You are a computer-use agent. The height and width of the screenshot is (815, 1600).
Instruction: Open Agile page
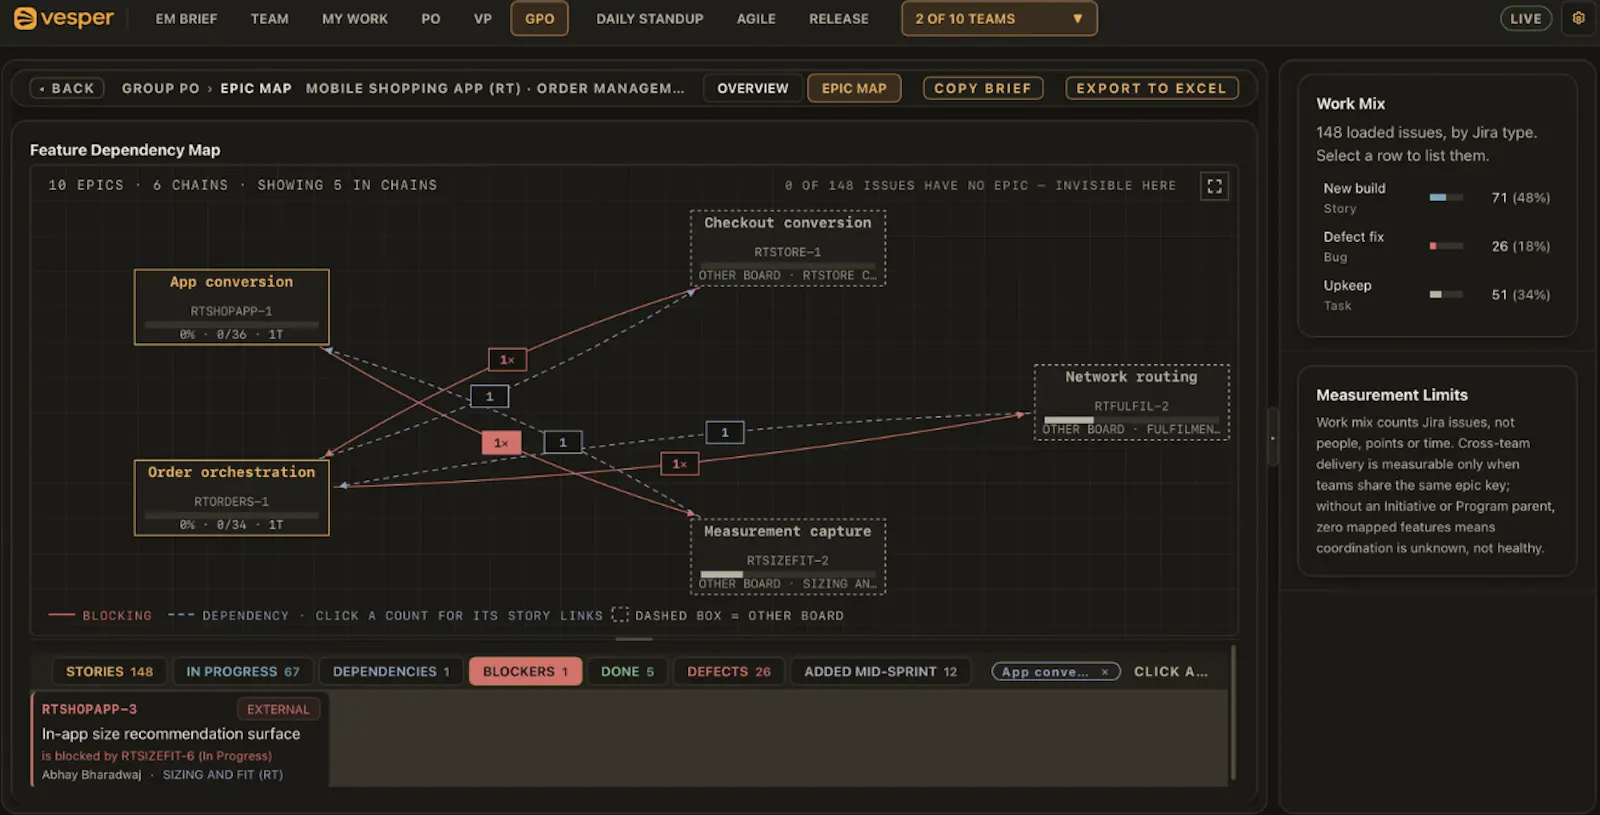click(x=756, y=19)
